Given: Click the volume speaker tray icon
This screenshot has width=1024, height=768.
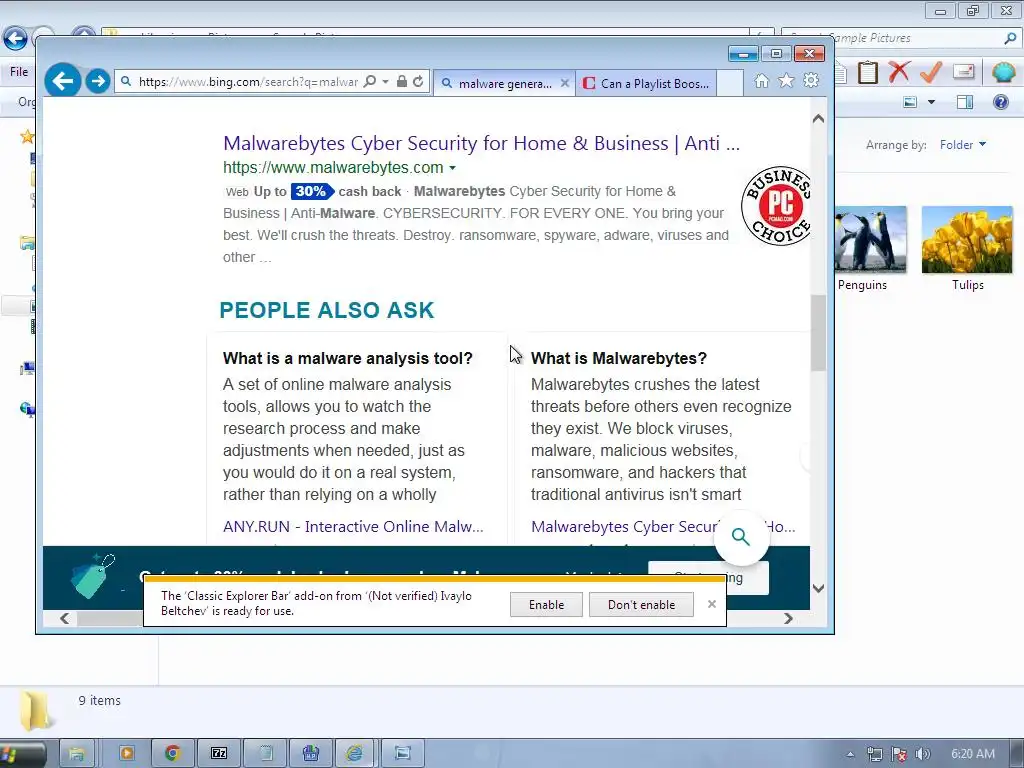Looking at the screenshot, I should (923, 754).
